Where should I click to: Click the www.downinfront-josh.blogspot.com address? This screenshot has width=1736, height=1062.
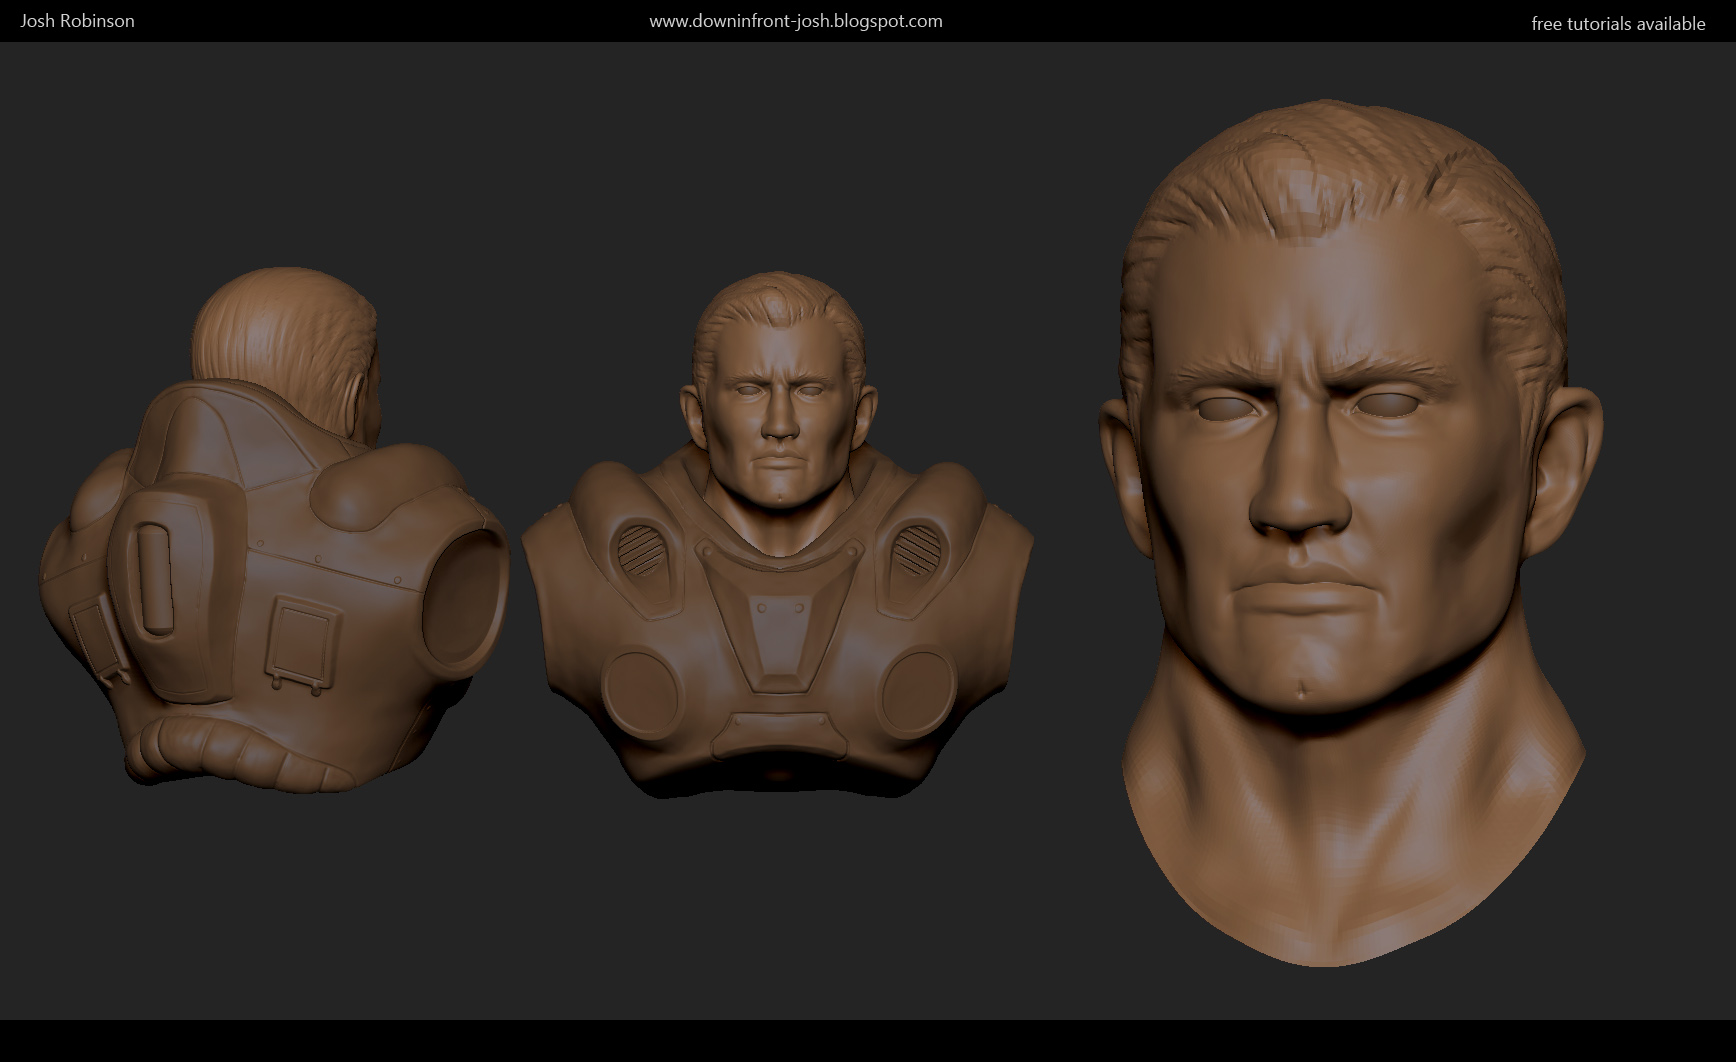(796, 21)
